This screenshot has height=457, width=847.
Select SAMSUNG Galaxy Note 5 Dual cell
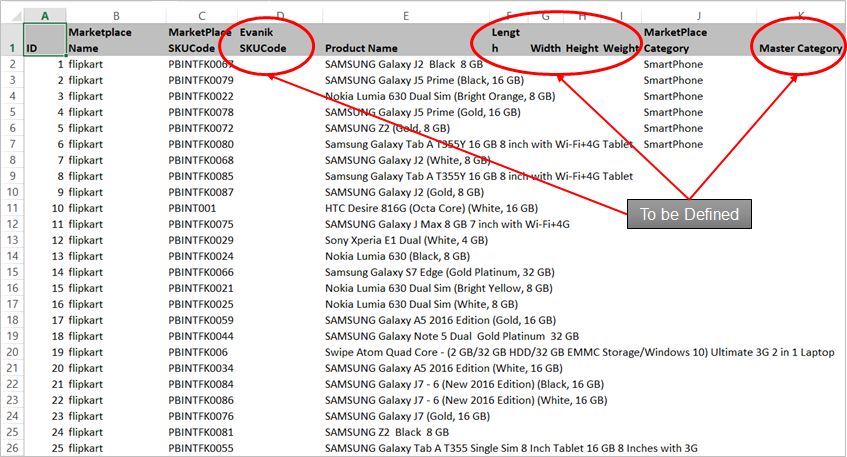[452, 336]
